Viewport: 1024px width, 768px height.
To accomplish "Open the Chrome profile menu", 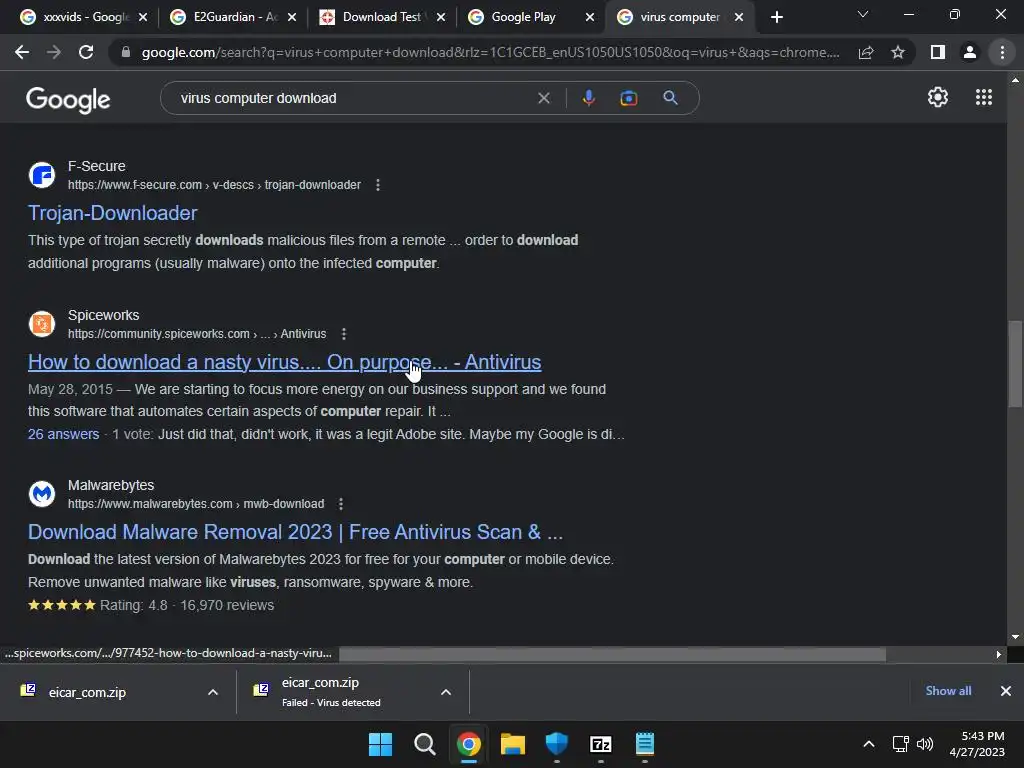I will point(970,52).
